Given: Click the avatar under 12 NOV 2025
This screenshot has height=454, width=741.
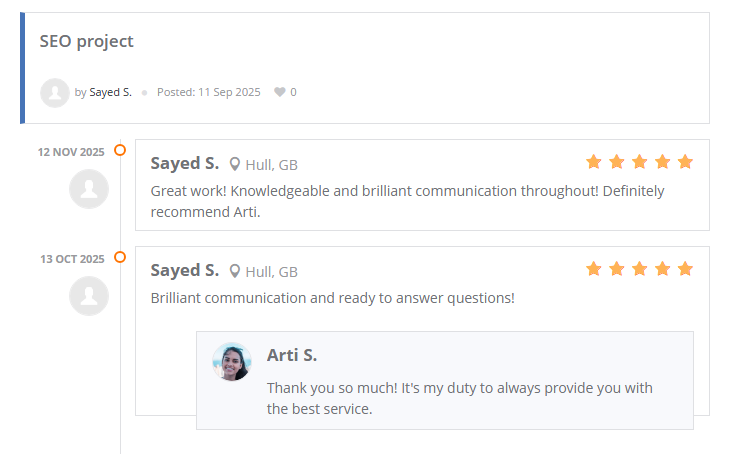Looking at the screenshot, I should click(x=89, y=189).
